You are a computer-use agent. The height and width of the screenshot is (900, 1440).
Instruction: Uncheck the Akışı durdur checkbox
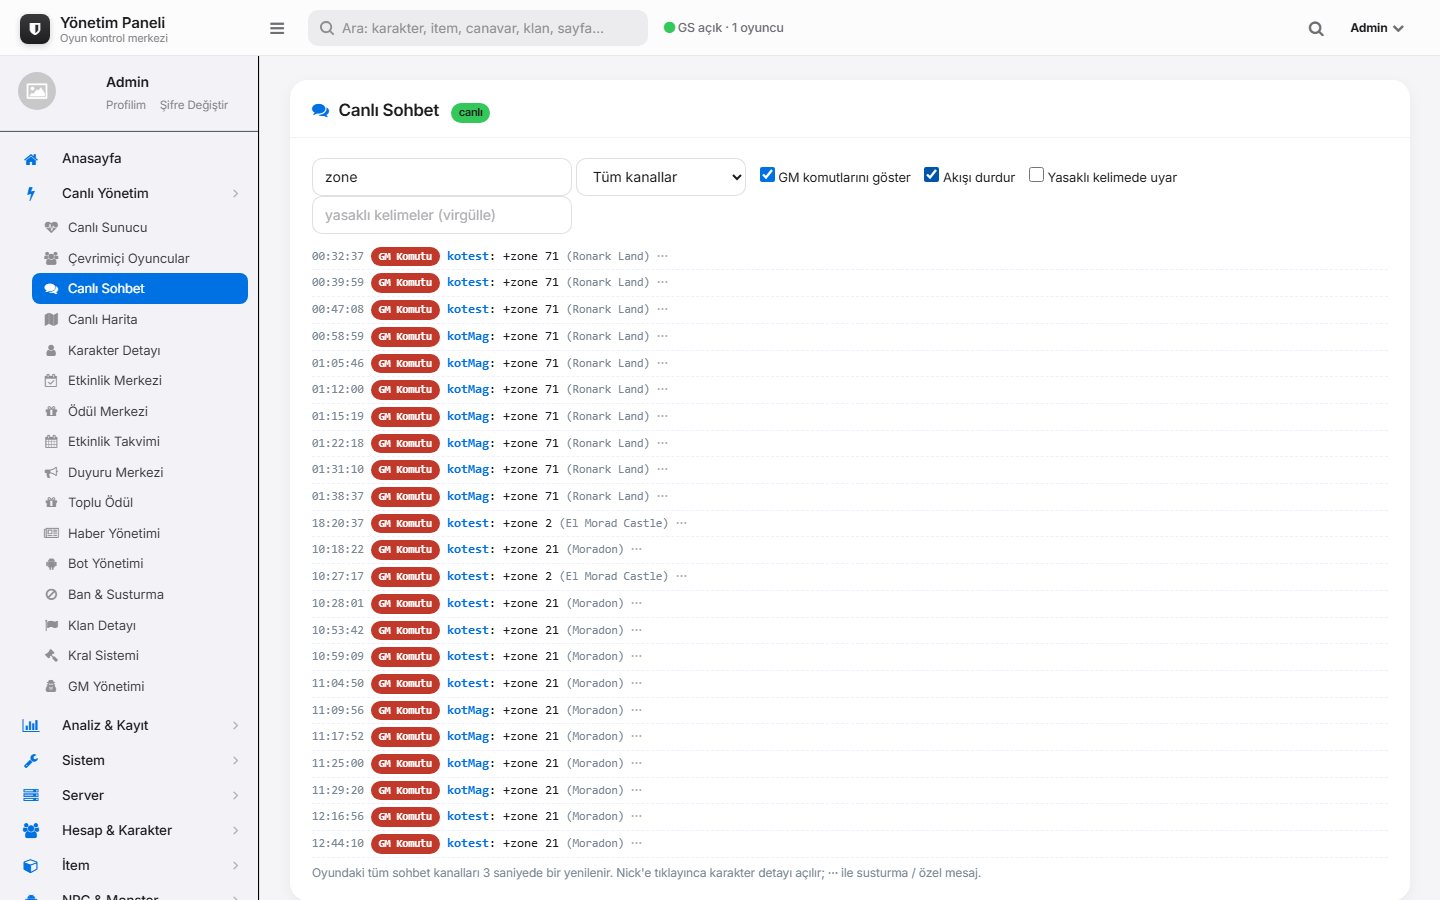(931, 175)
